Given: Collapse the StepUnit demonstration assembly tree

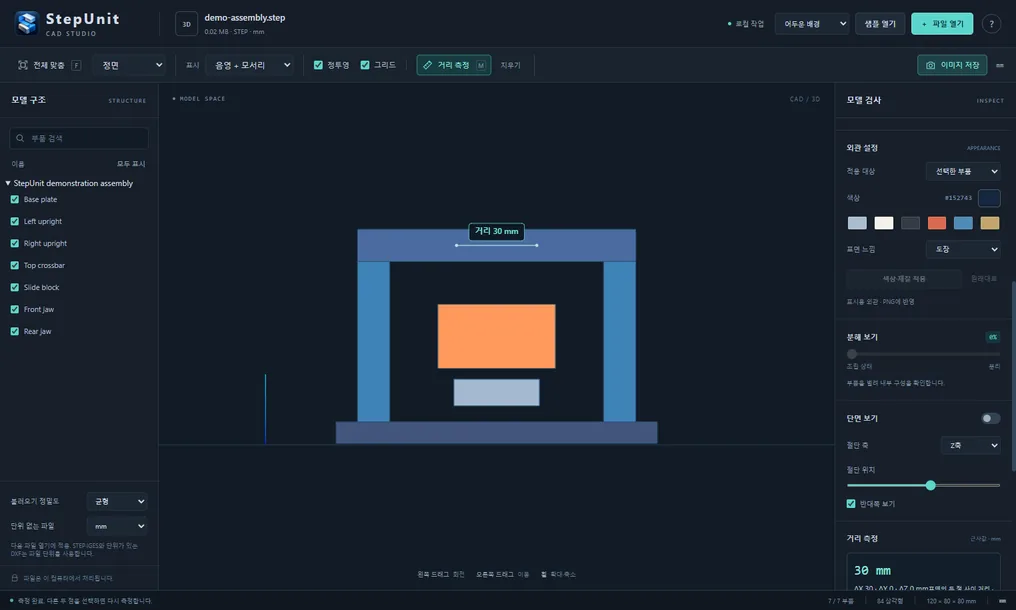Looking at the screenshot, I should pyautogui.click(x=8, y=183).
